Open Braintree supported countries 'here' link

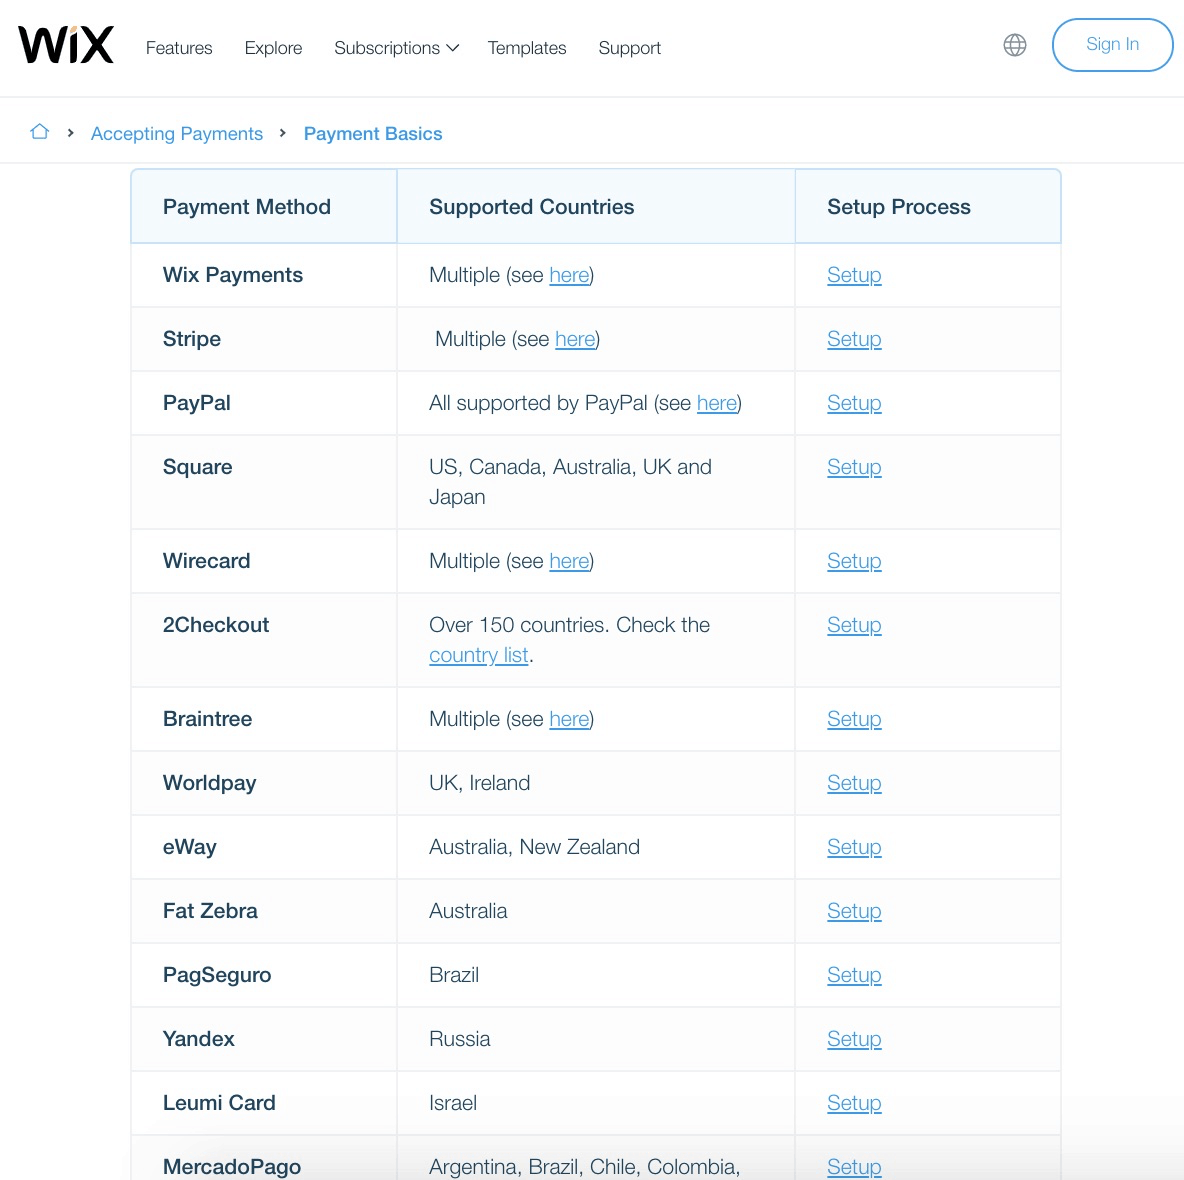569,719
